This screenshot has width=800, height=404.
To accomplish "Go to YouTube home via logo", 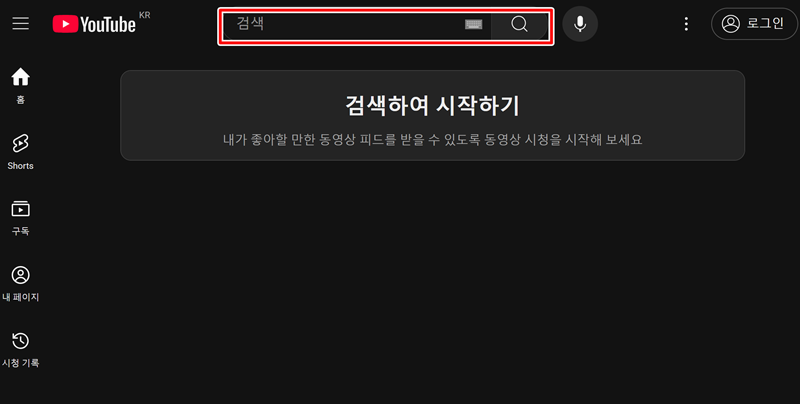I will [x=94, y=24].
